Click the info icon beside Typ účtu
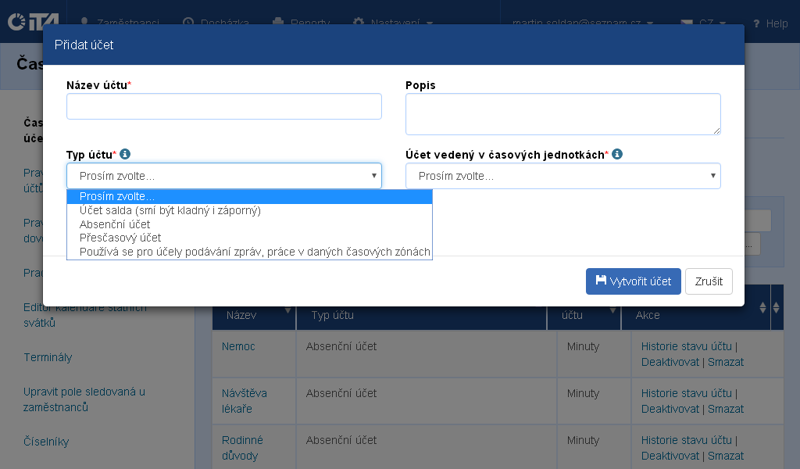 (125, 155)
